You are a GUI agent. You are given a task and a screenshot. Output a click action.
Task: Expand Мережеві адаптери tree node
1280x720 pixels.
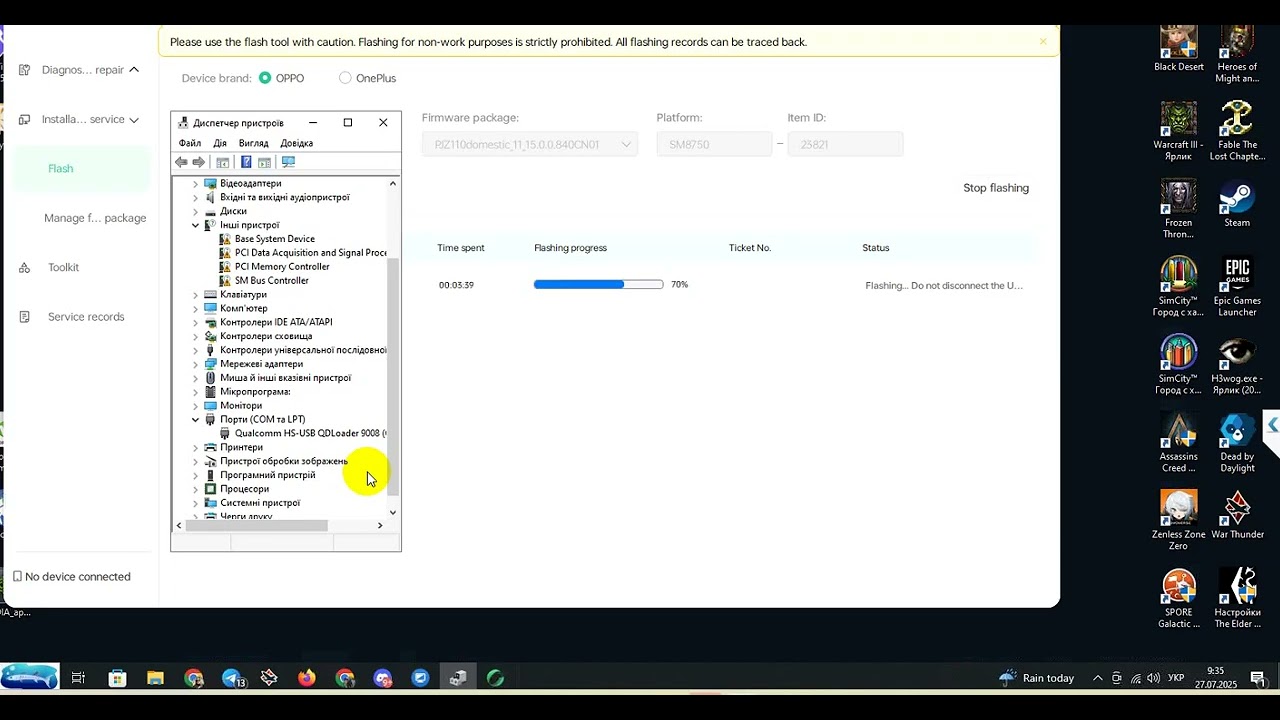tap(196, 364)
